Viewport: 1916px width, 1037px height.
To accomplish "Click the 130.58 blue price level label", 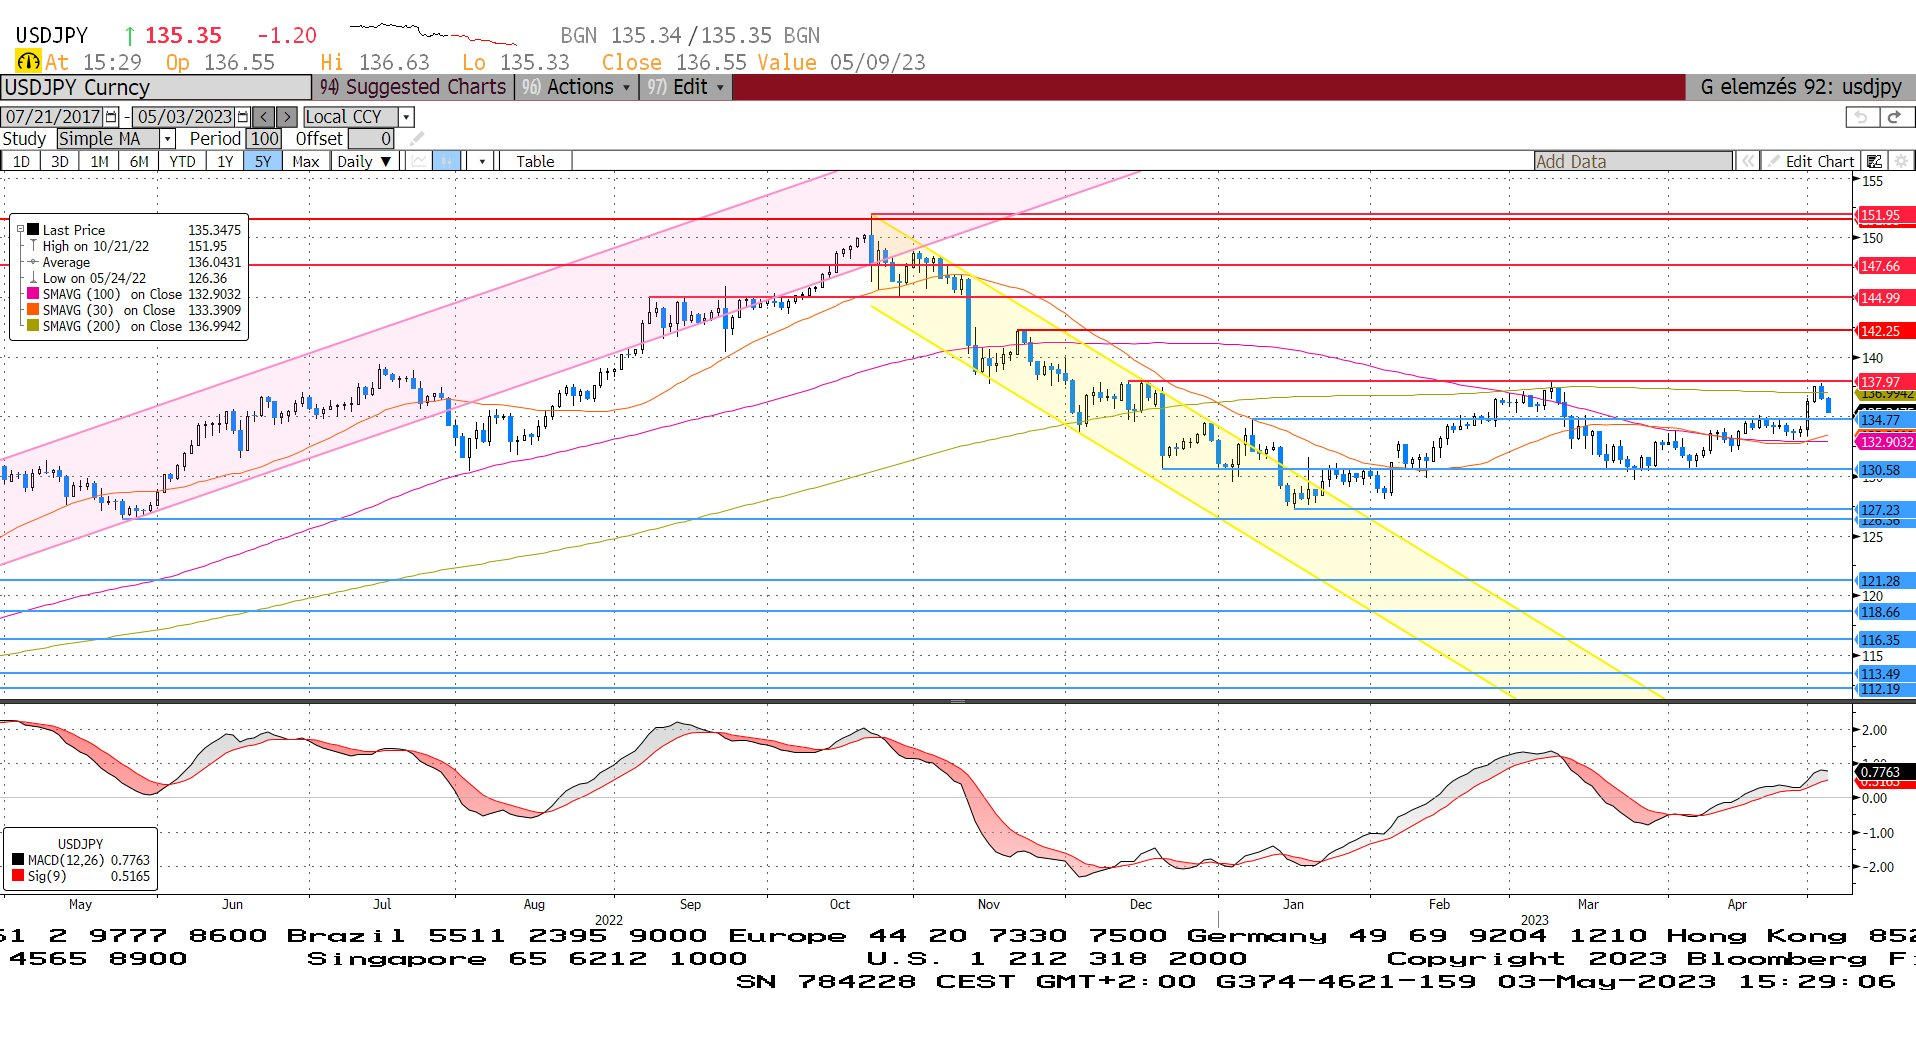I will [x=1885, y=470].
